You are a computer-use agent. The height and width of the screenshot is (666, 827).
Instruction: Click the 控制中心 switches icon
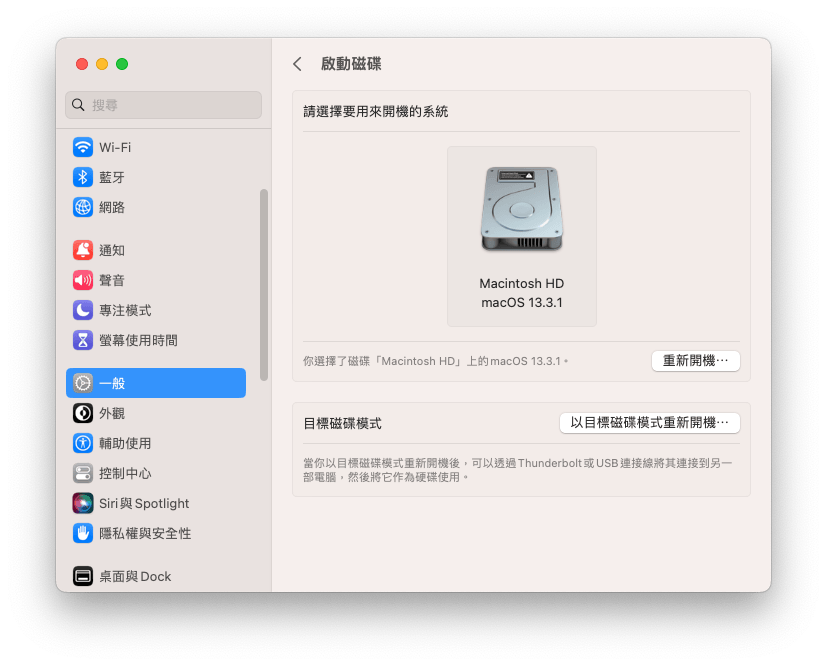coord(83,473)
